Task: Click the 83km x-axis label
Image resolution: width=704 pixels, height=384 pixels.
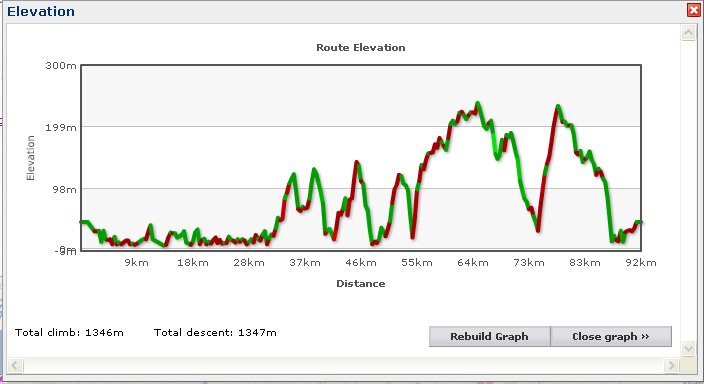Action: tap(585, 263)
